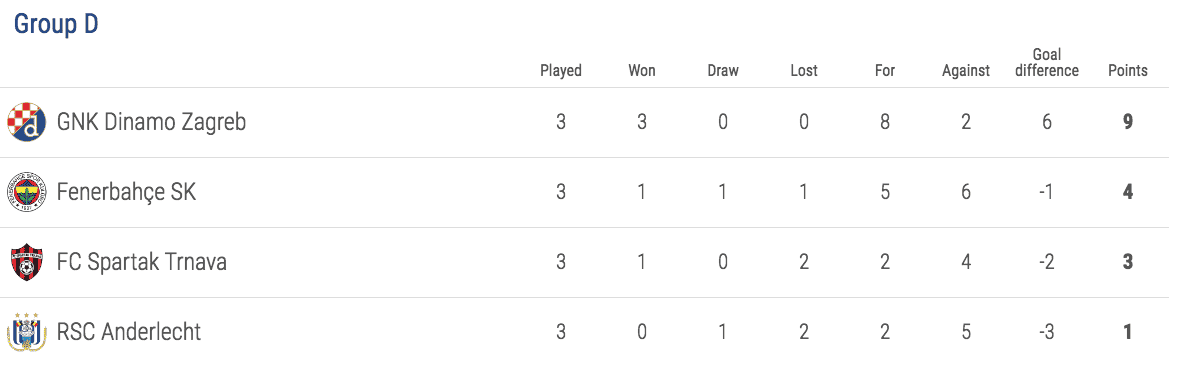Click the Goal difference column header
Screen dimensions: 1183x372
point(1046,63)
